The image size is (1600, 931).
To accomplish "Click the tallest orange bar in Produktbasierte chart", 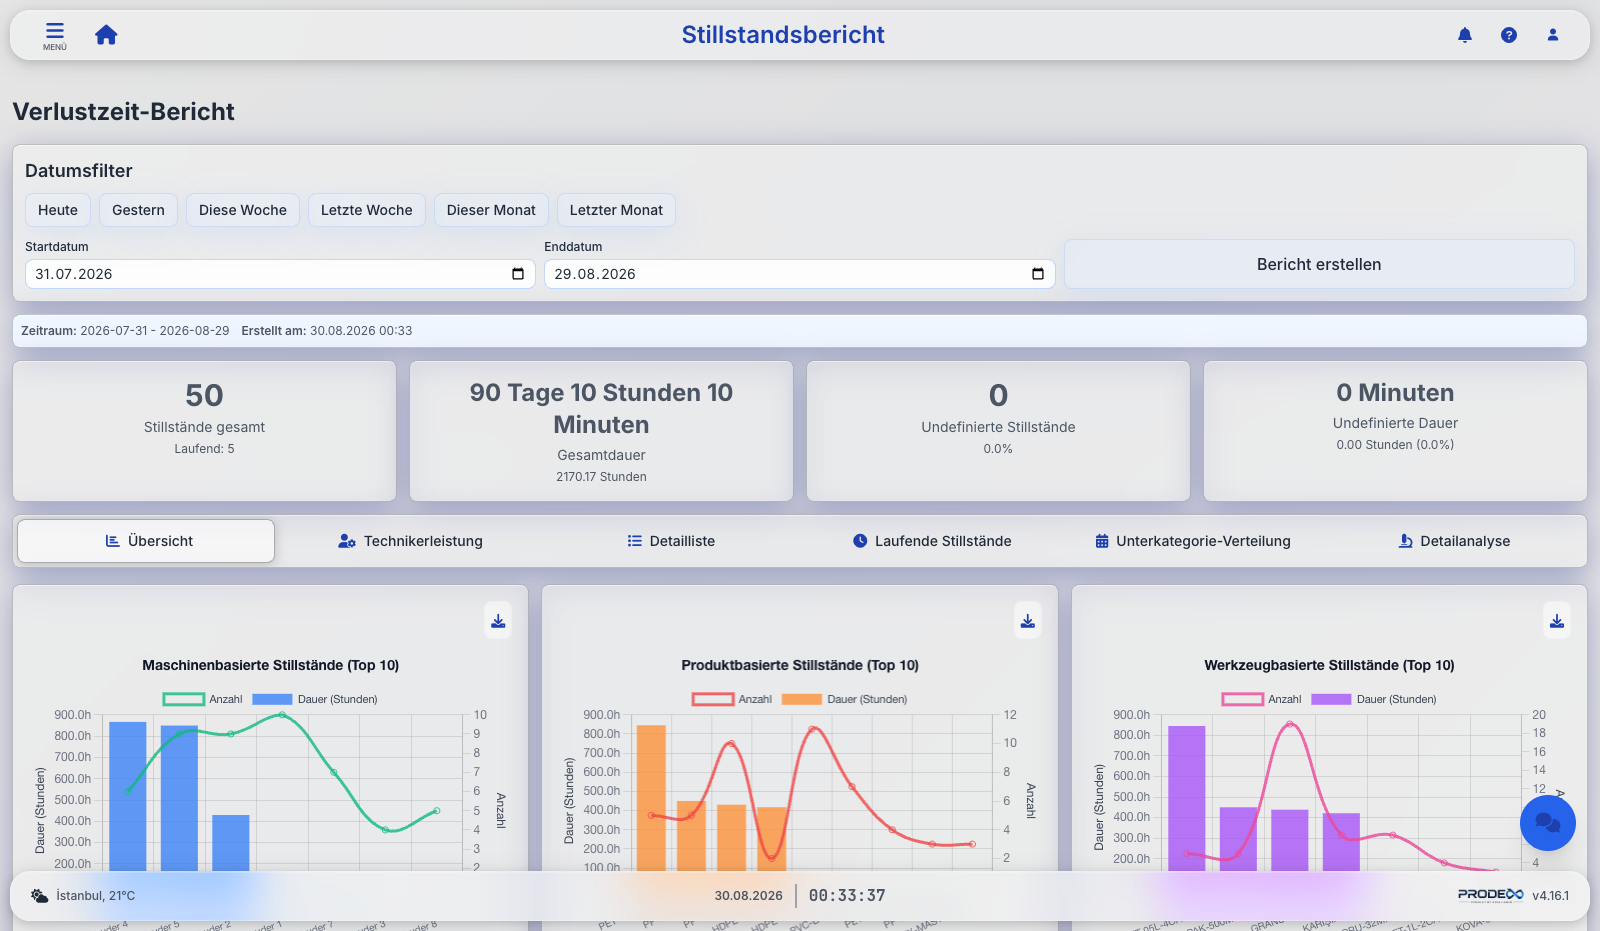I will (651, 798).
